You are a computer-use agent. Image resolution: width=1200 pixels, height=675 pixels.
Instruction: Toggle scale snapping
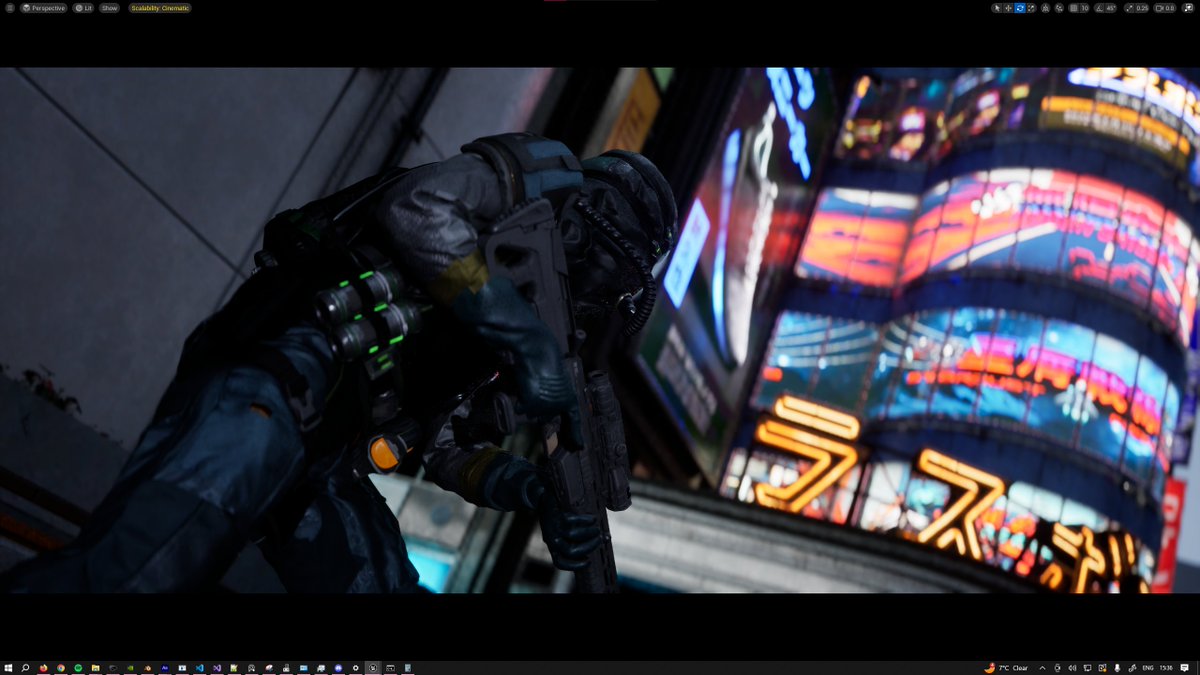1130,8
